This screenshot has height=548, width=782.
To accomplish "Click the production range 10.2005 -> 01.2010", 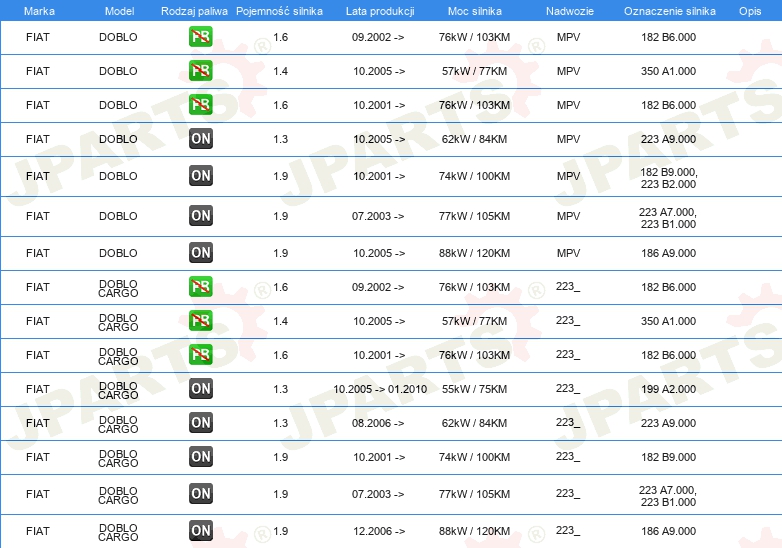I will pos(380,389).
